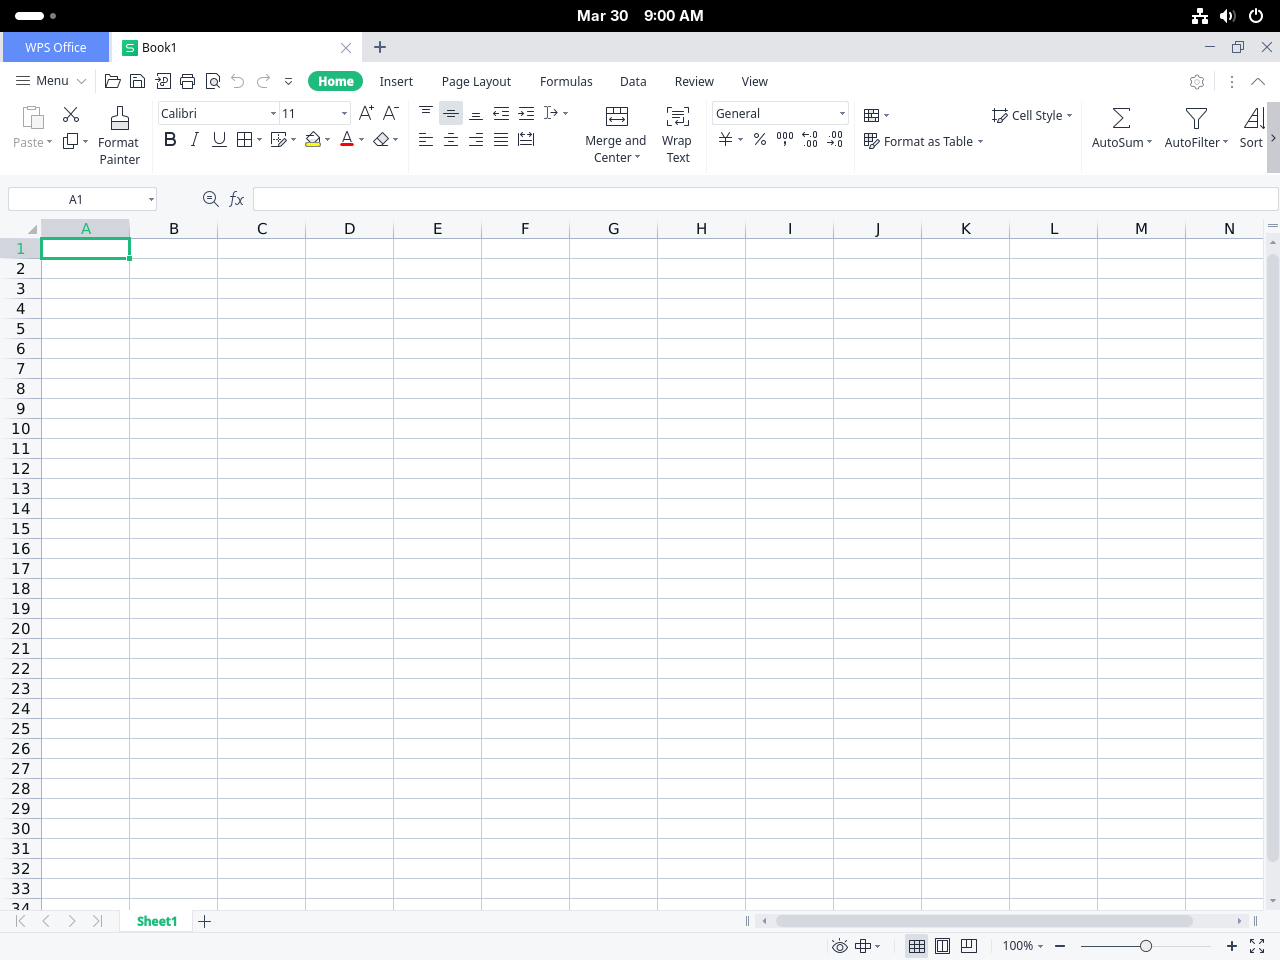Toggle right alignment
This screenshot has height=960, width=1280.
(x=475, y=139)
